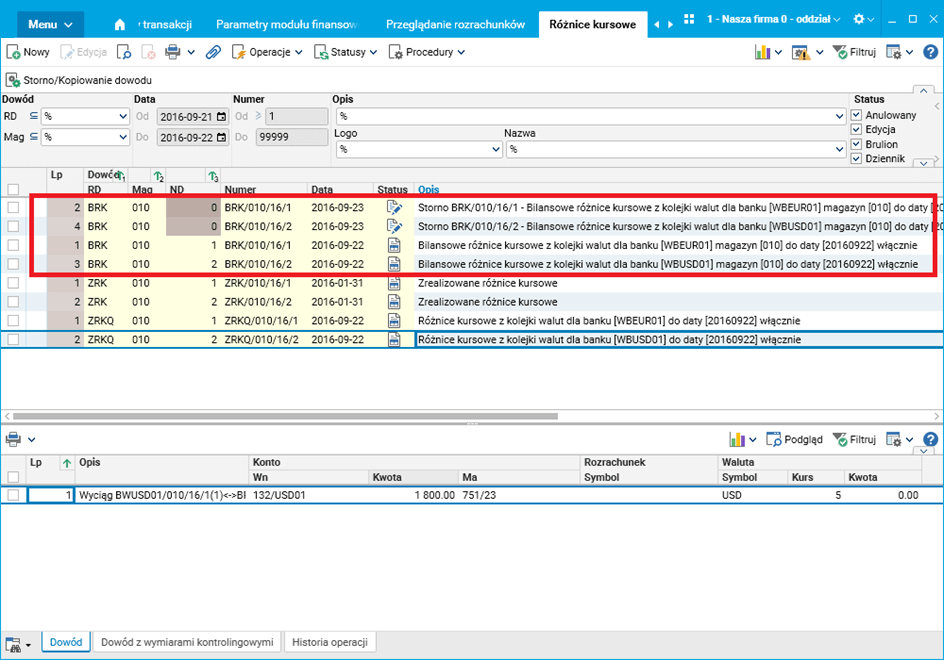Image resolution: width=944 pixels, height=660 pixels.
Task: Open the settings gear in title bar
Action: [859, 19]
